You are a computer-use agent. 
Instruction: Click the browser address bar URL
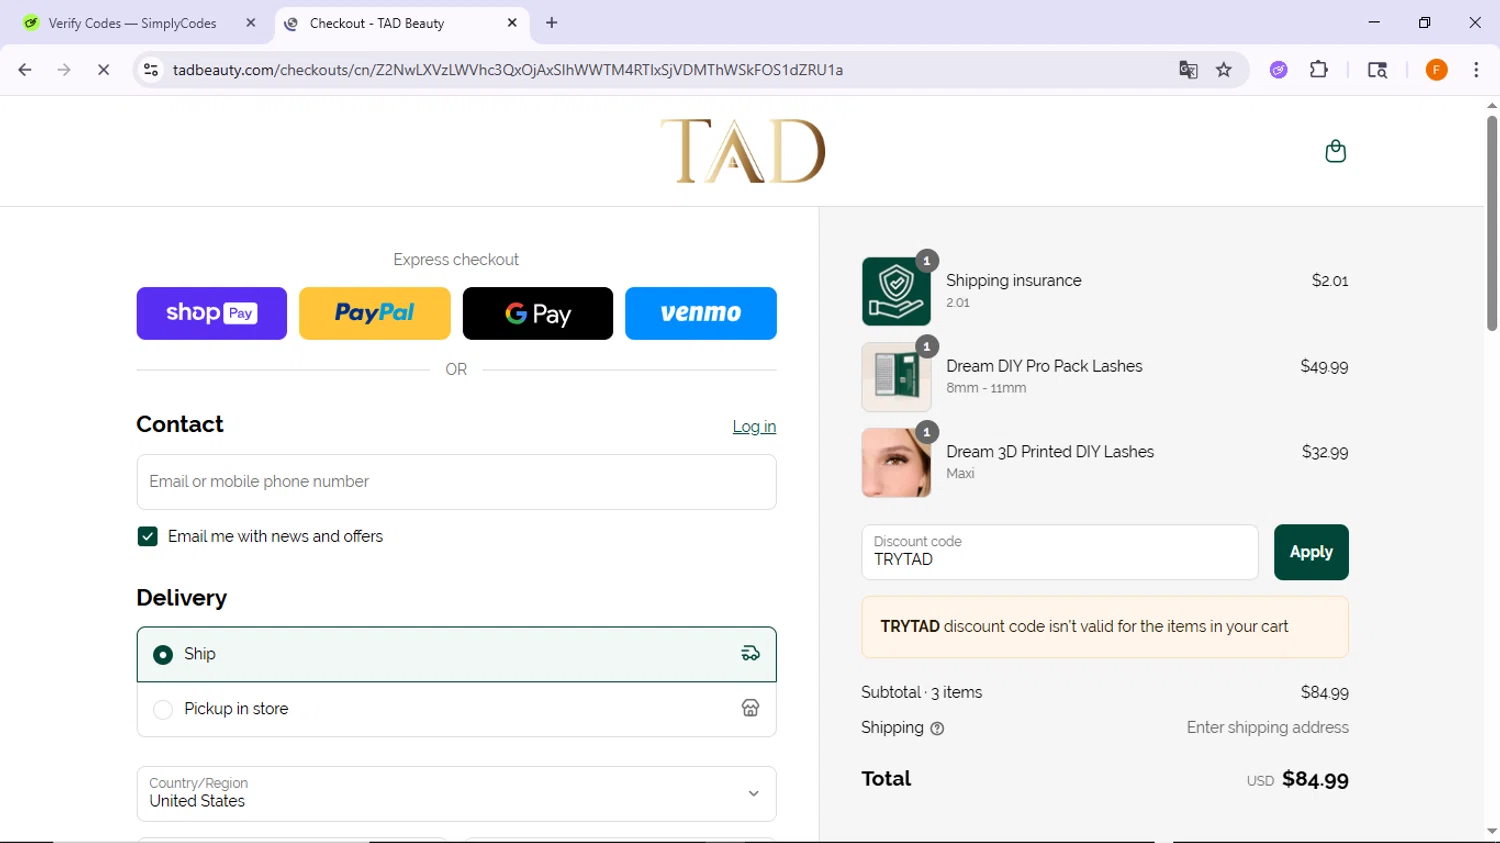[x=508, y=70]
